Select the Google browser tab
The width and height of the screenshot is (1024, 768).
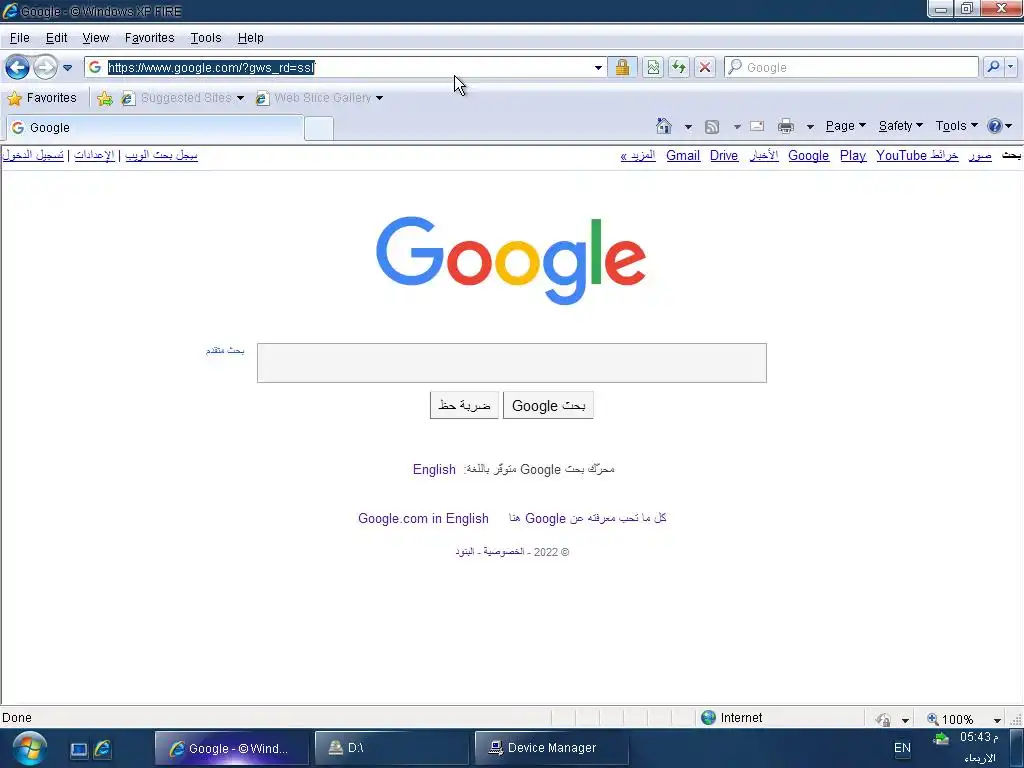click(155, 127)
